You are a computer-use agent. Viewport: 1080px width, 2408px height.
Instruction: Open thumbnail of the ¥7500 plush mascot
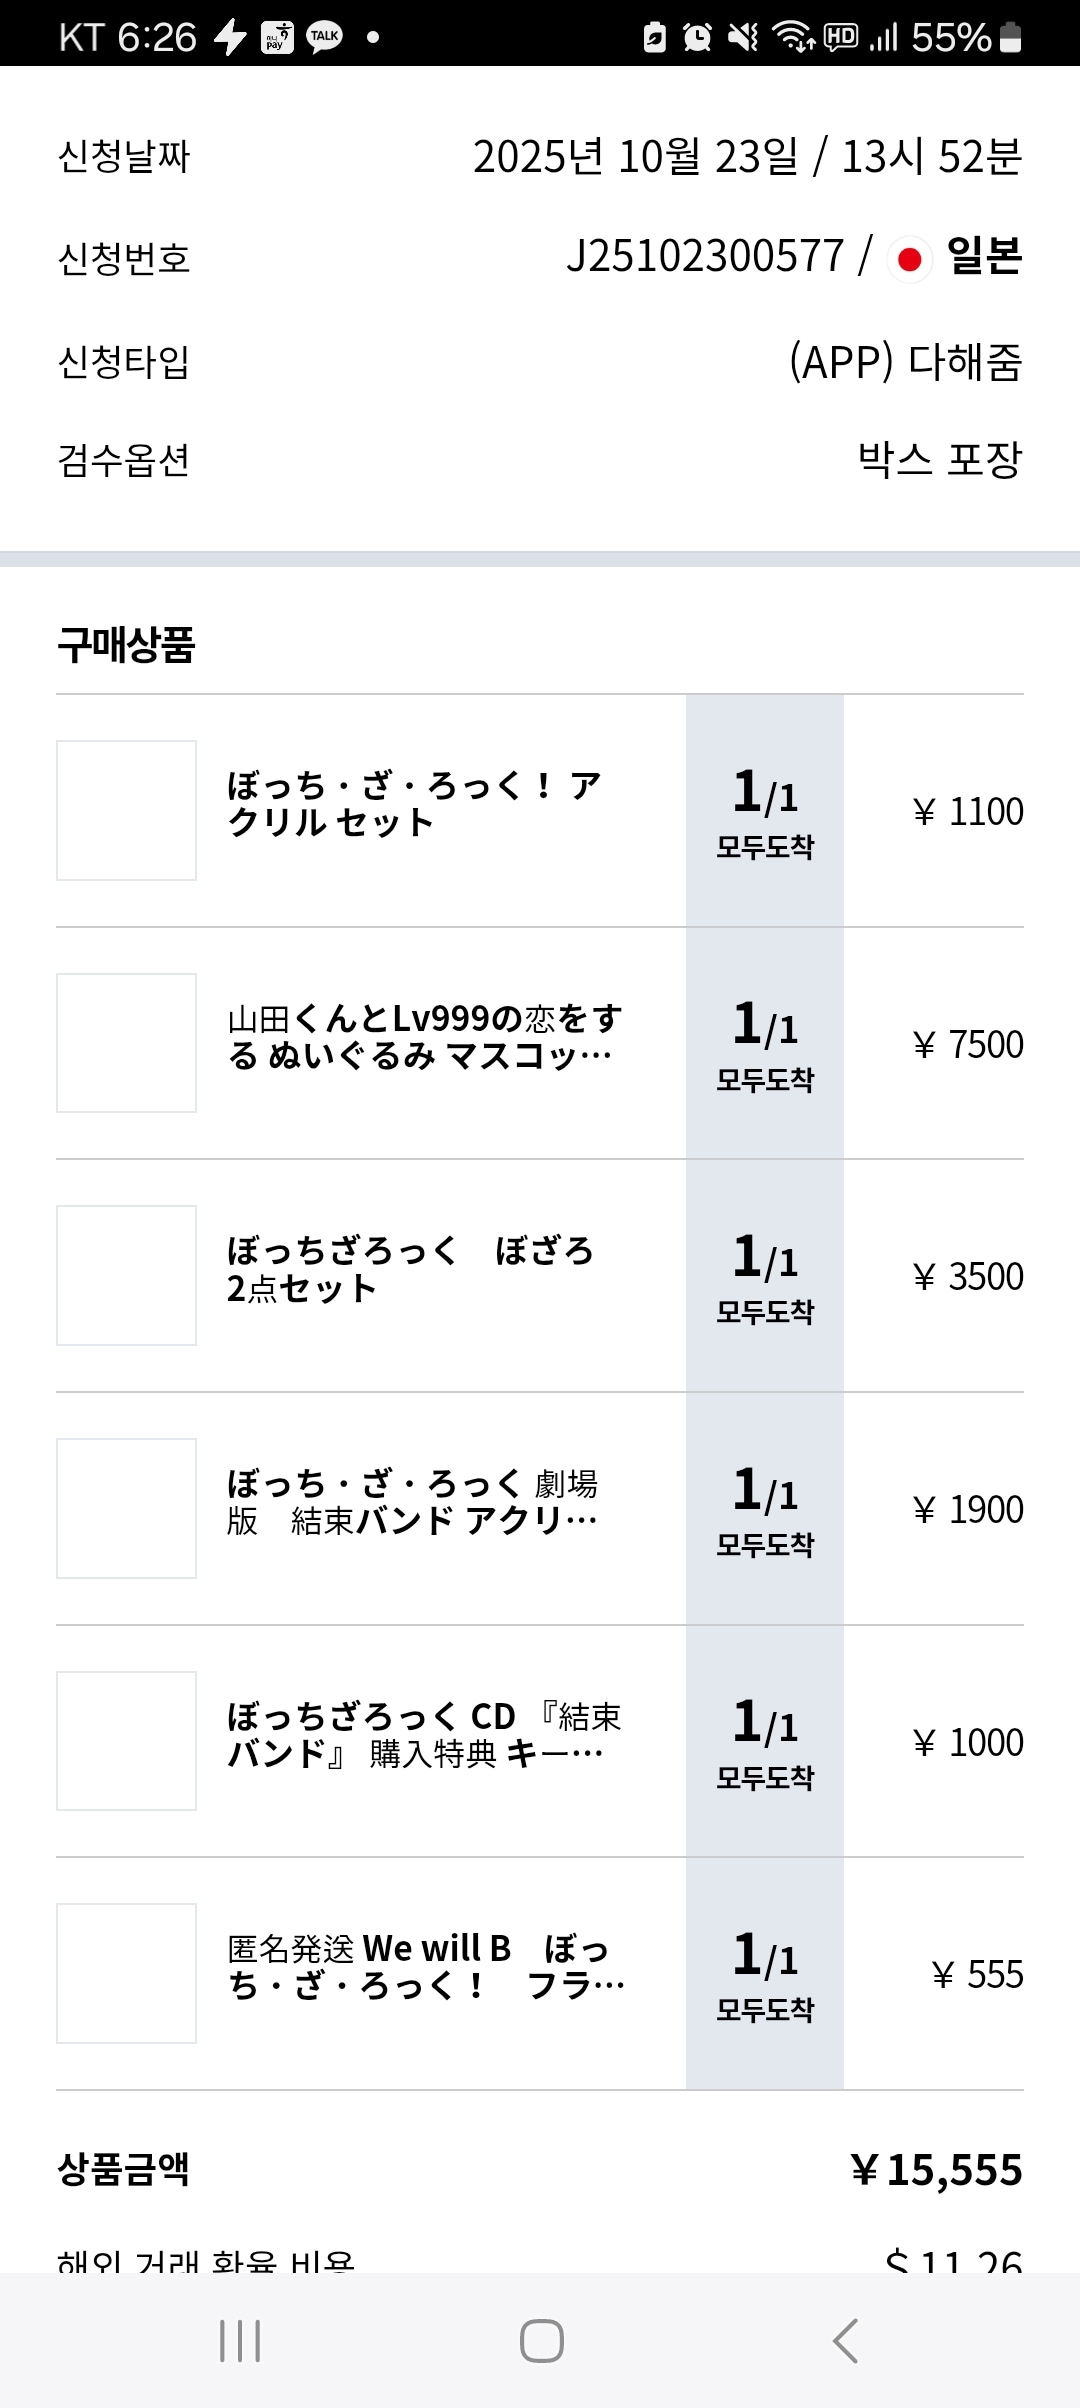(126, 1043)
